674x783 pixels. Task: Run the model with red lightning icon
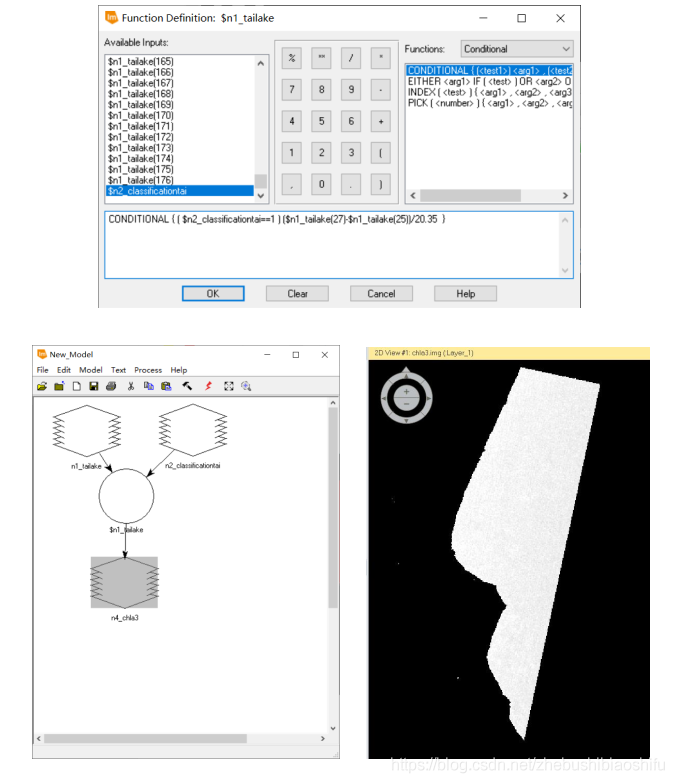click(208, 386)
